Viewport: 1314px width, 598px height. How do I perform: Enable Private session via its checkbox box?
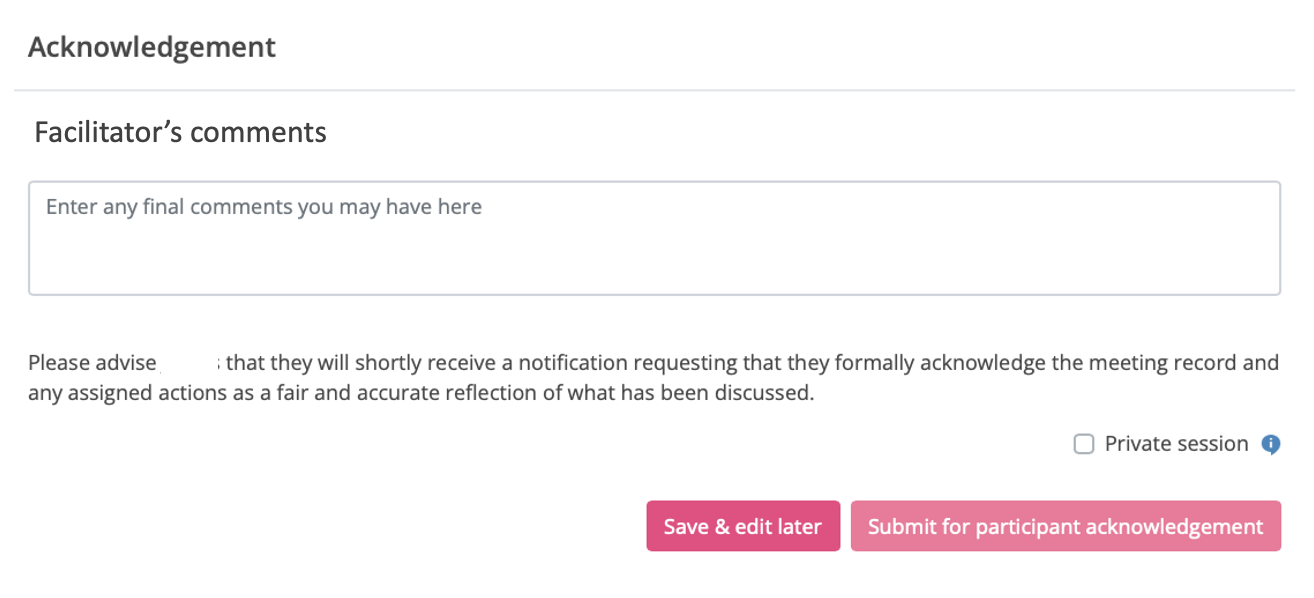tap(1084, 444)
